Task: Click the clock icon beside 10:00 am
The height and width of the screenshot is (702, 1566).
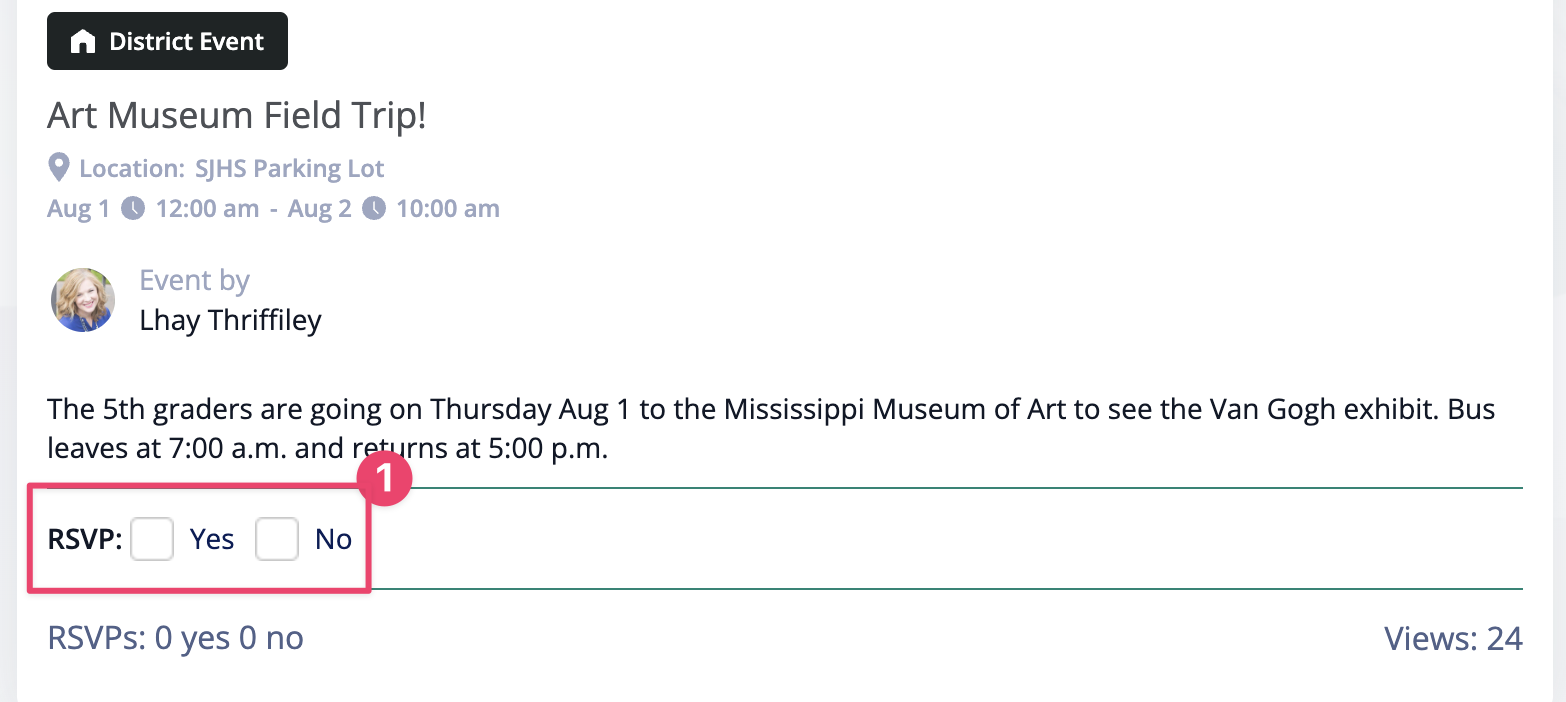Action: click(374, 209)
